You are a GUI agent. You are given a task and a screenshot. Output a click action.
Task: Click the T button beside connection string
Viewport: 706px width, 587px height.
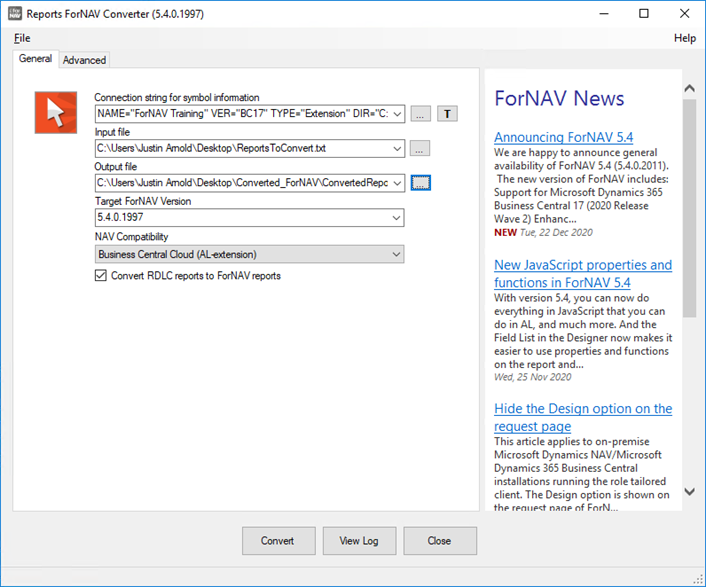(x=447, y=114)
